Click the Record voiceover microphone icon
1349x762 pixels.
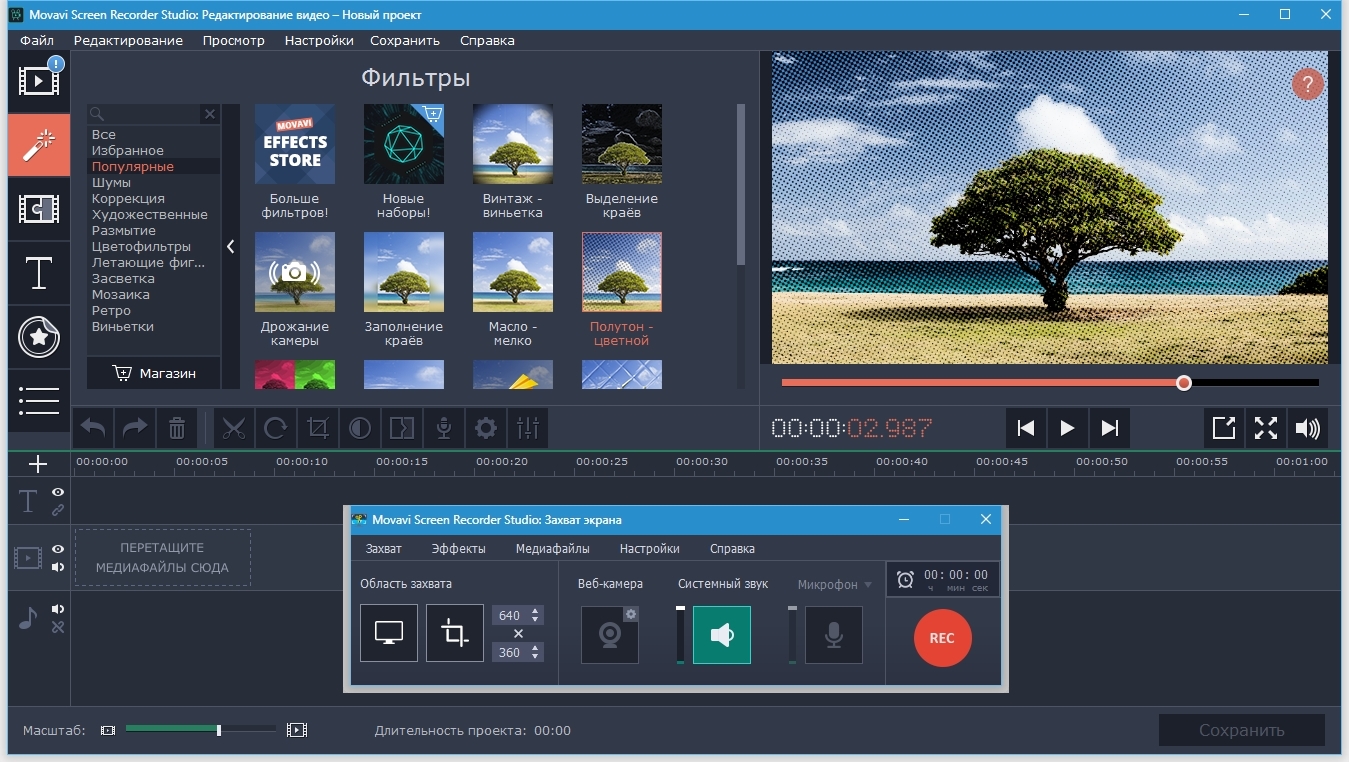point(444,429)
